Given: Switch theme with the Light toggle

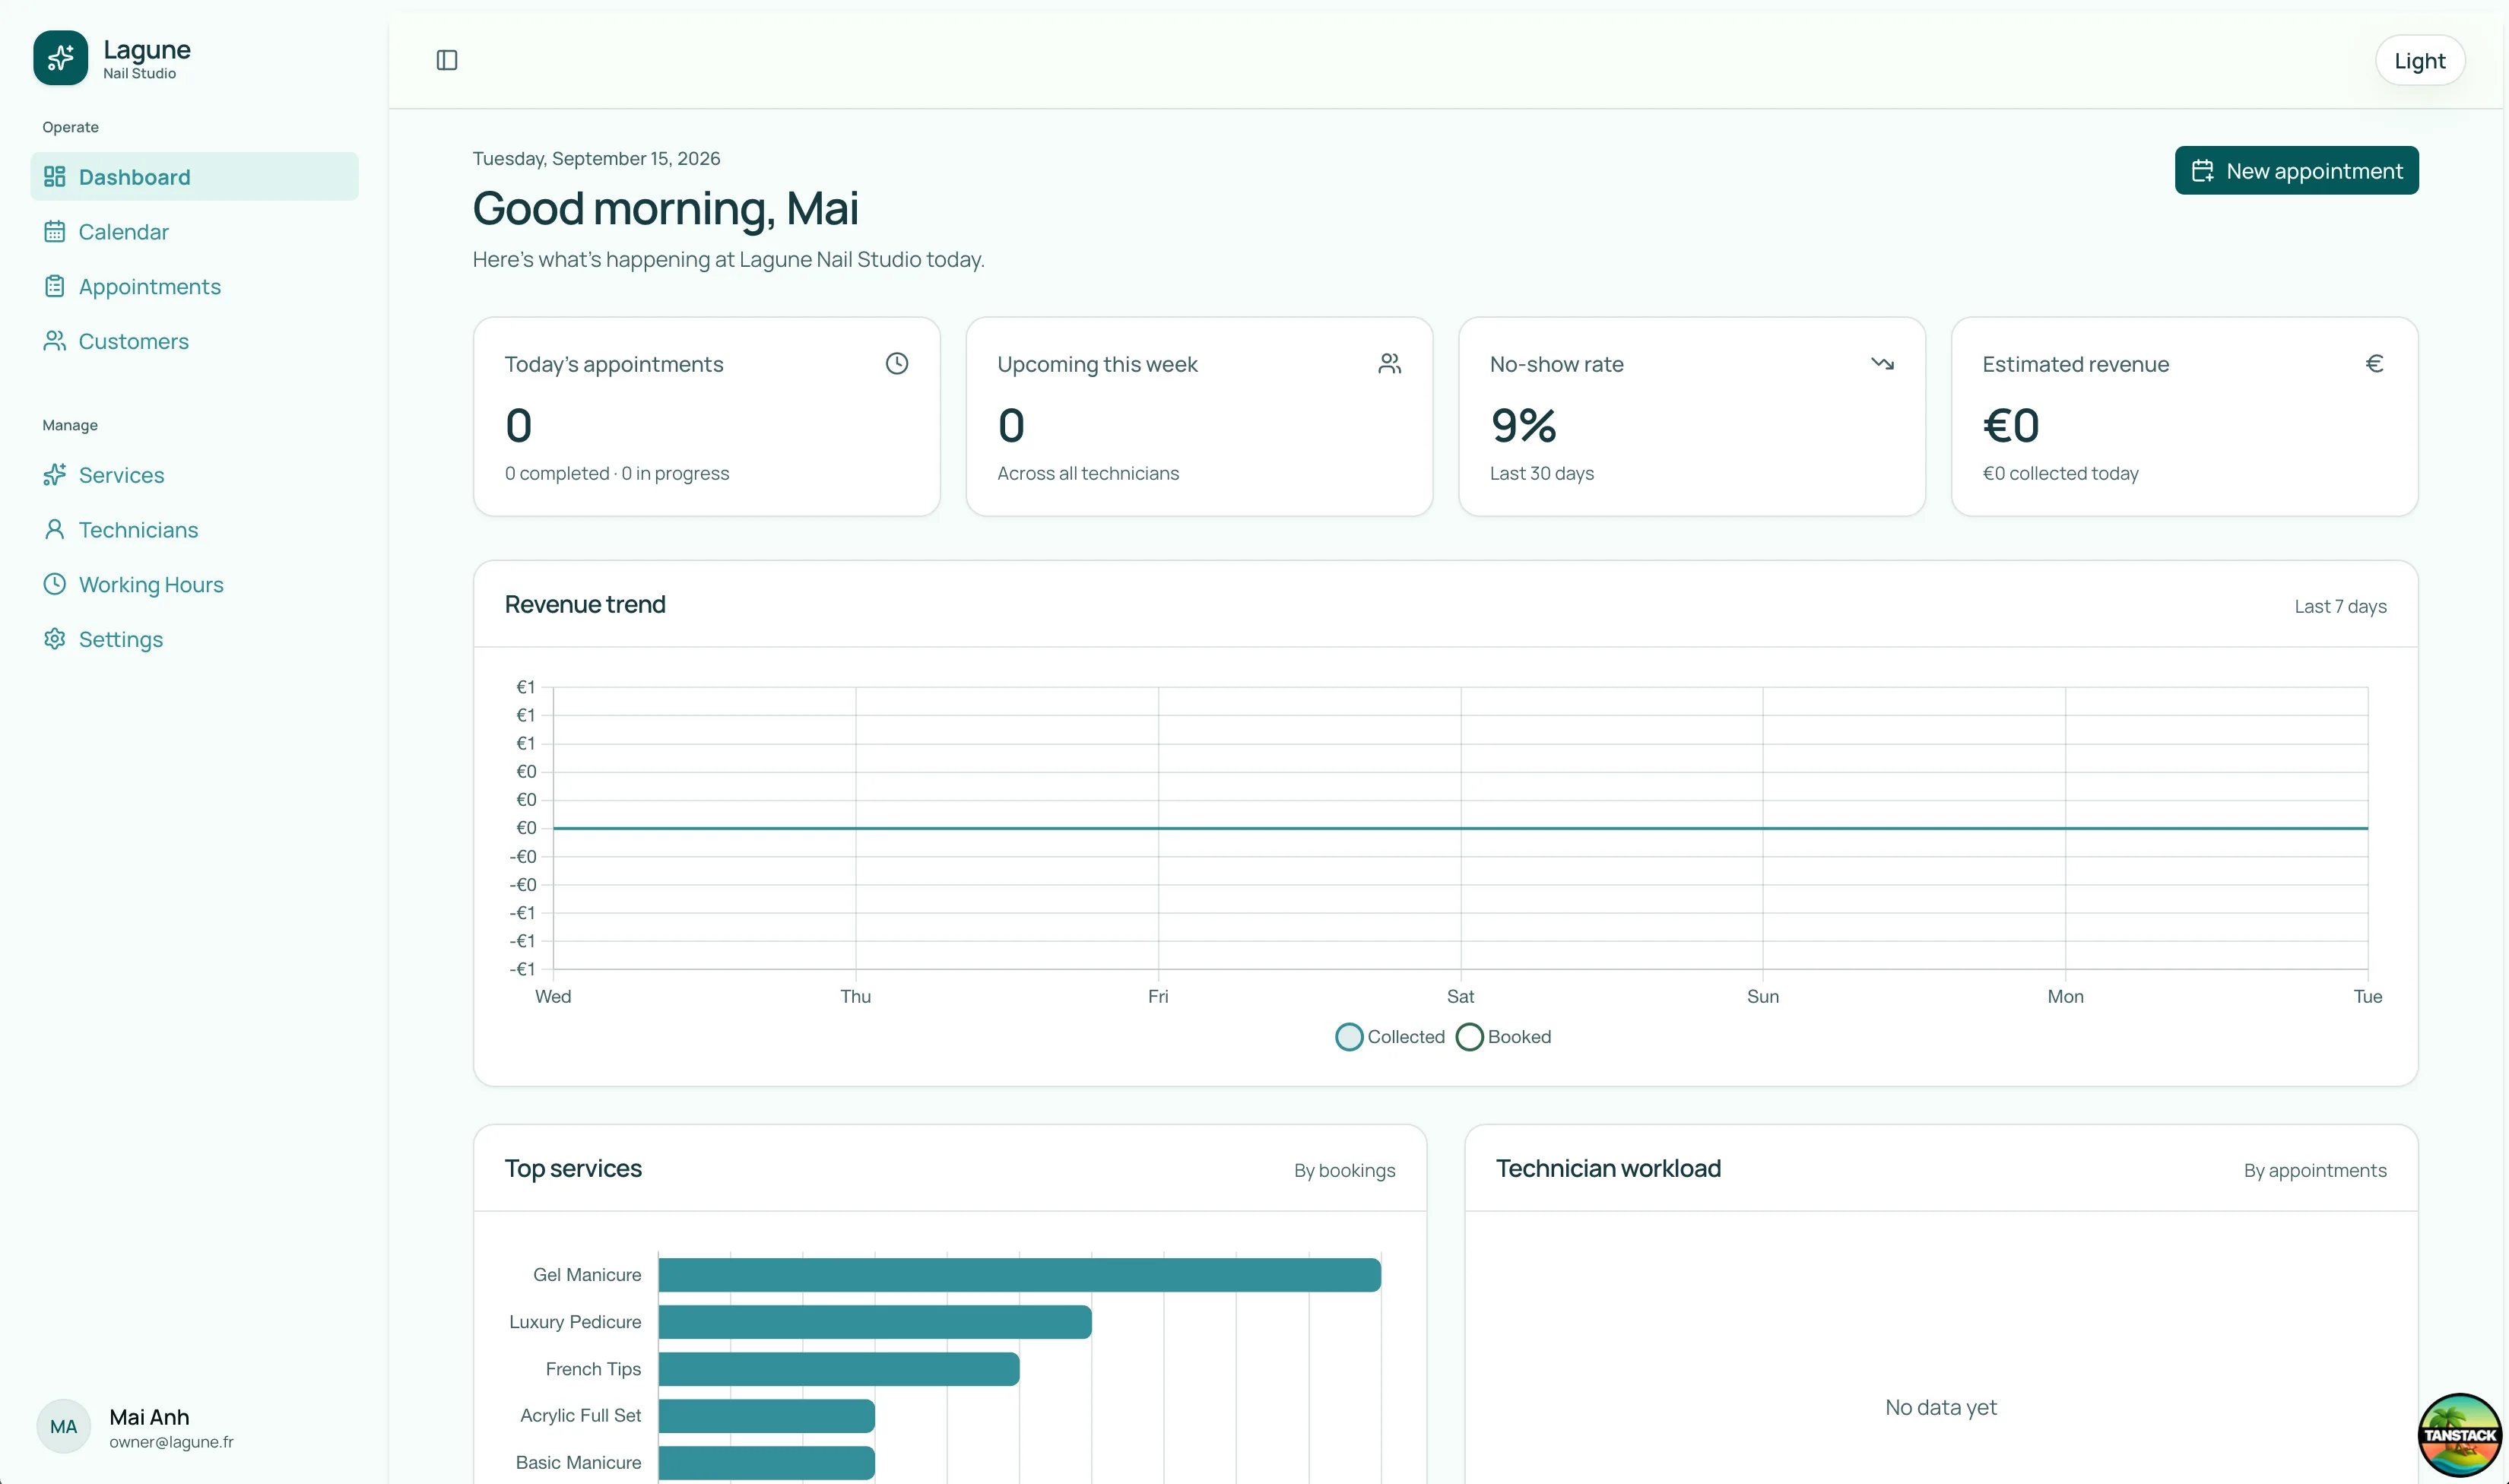Looking at the screenshot, I should tap(2419, 61).
